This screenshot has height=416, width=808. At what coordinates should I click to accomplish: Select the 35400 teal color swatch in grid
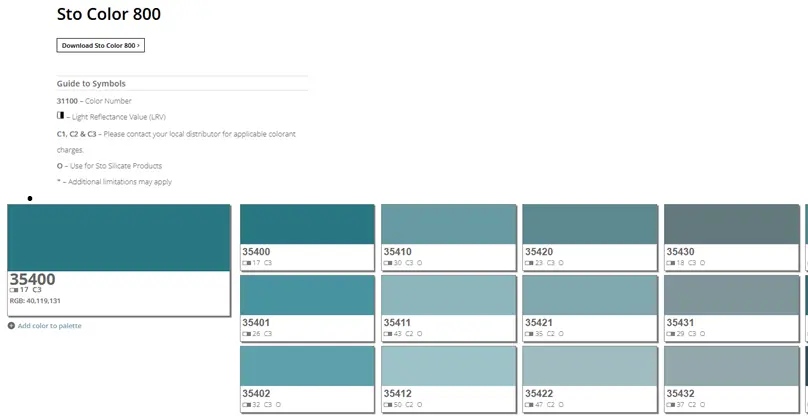(x=307, y=225)
